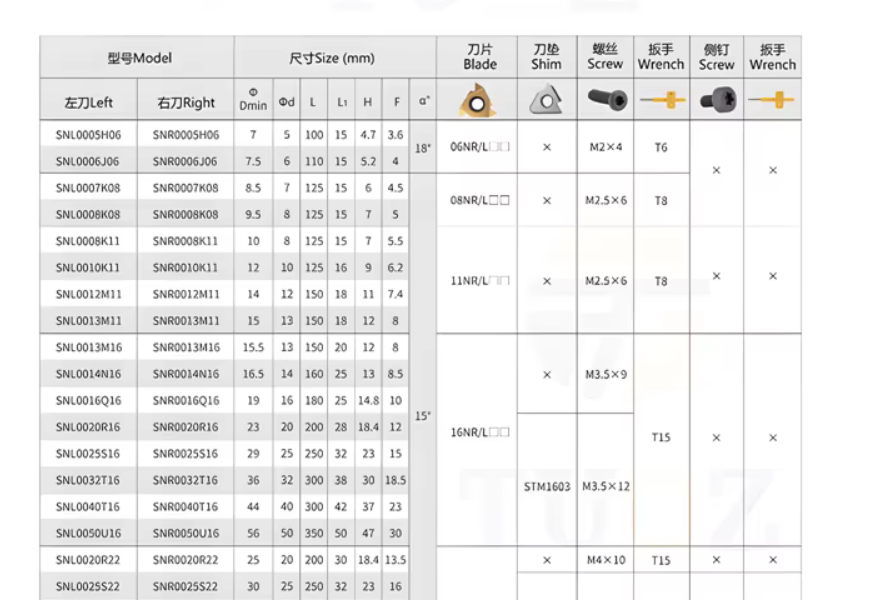Select right model SNR0032T16

pos(185,480)
